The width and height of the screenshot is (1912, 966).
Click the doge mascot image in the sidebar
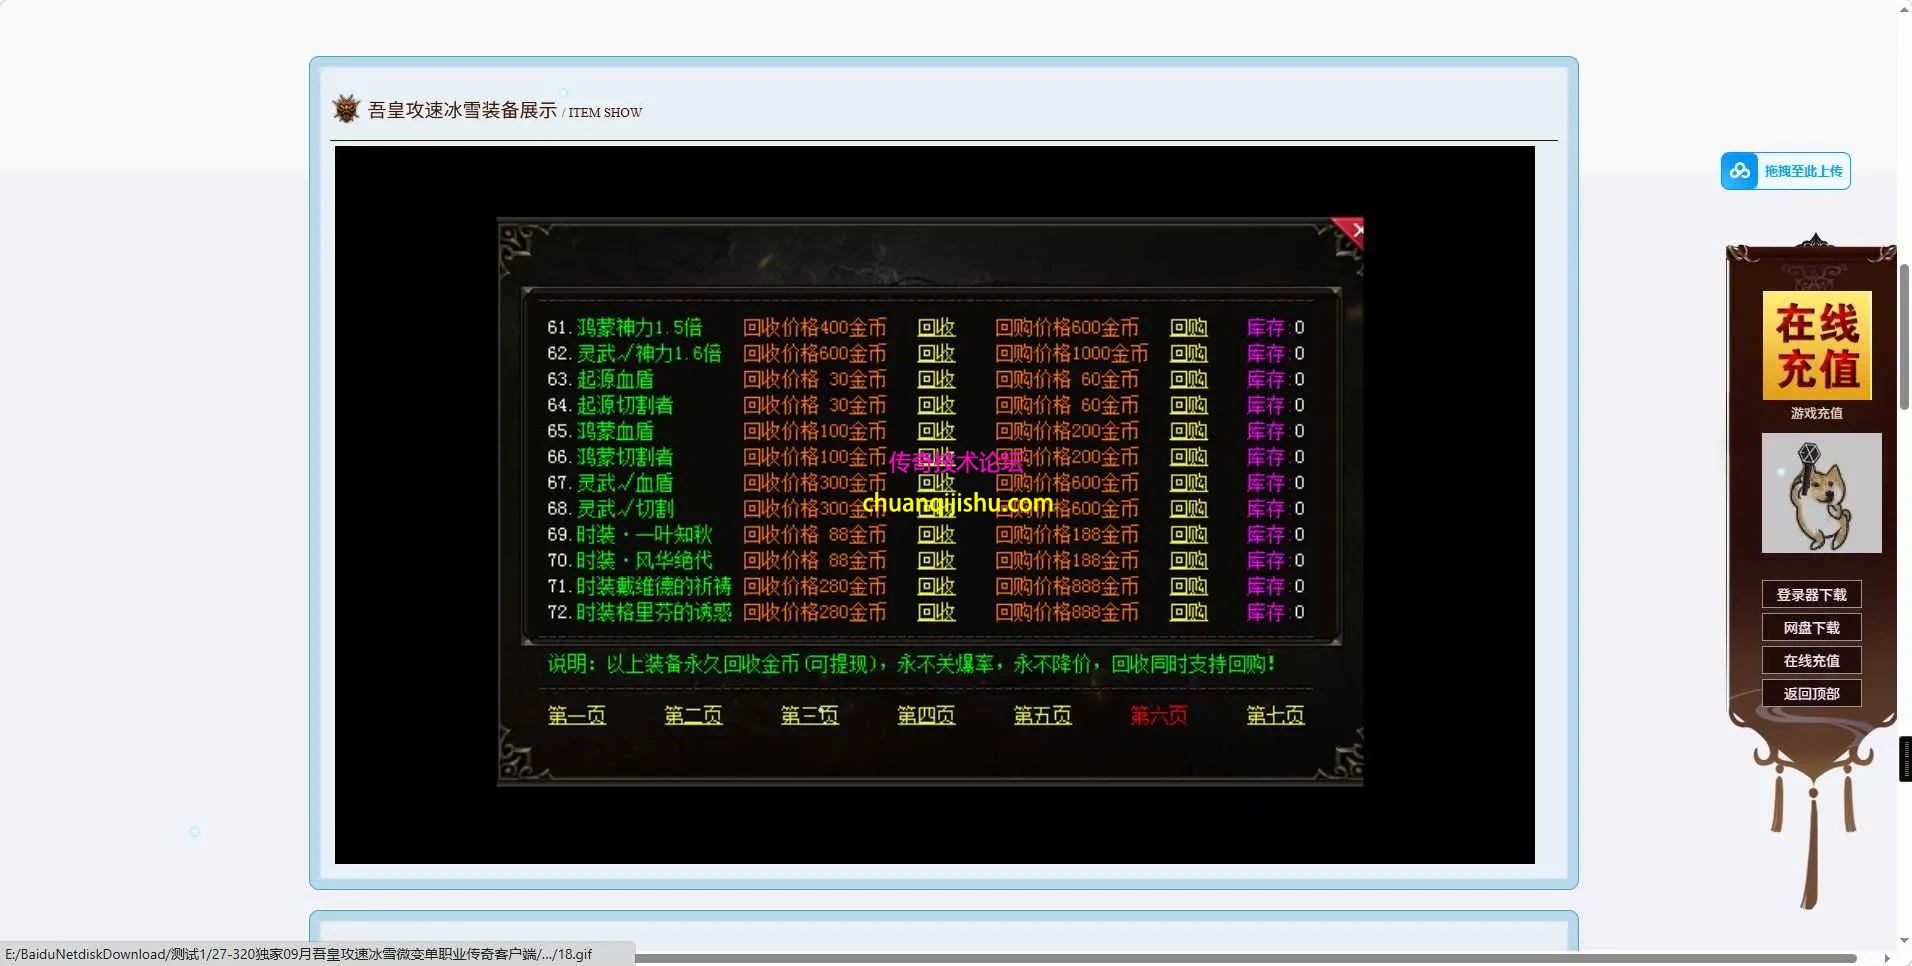(x=1820, y=492)
